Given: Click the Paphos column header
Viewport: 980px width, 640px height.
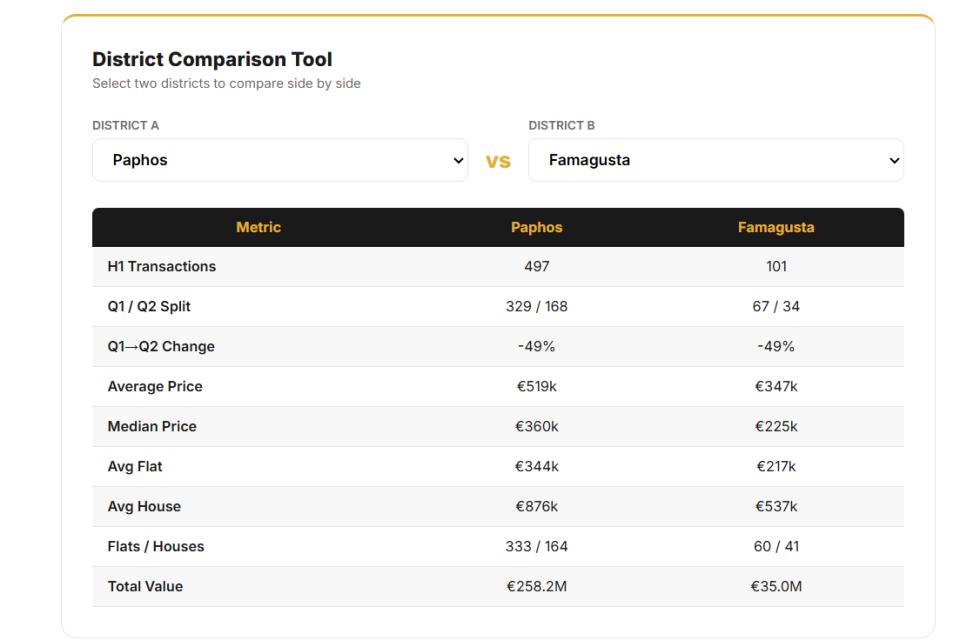Looking at the screenshot, I should 536,228.
